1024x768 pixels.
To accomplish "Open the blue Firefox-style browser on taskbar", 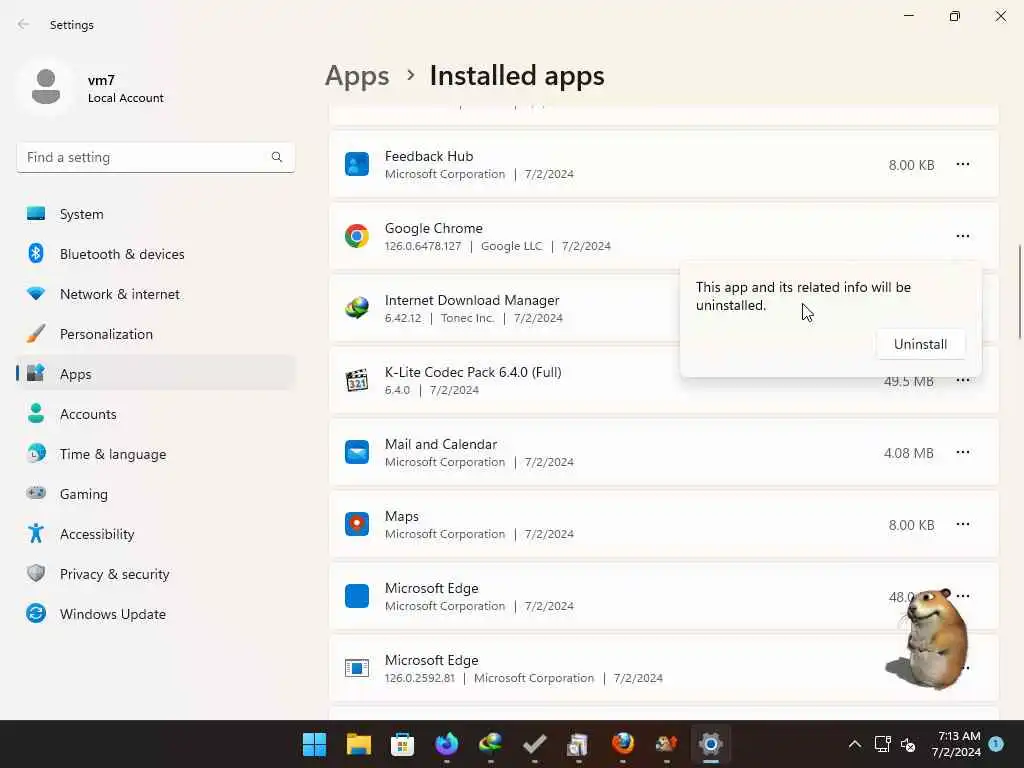I will (x=447, y=744).
